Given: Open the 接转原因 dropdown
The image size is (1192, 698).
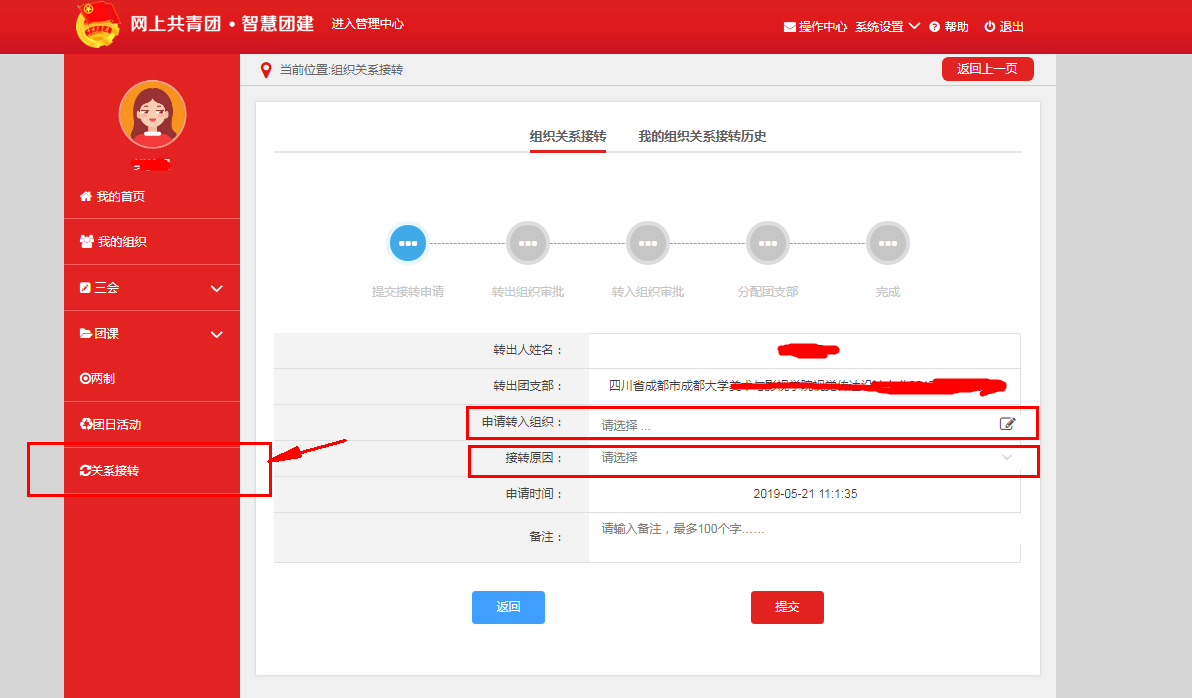Looking at the screenshot, I should pyautogui.click(x=804, y=458).
